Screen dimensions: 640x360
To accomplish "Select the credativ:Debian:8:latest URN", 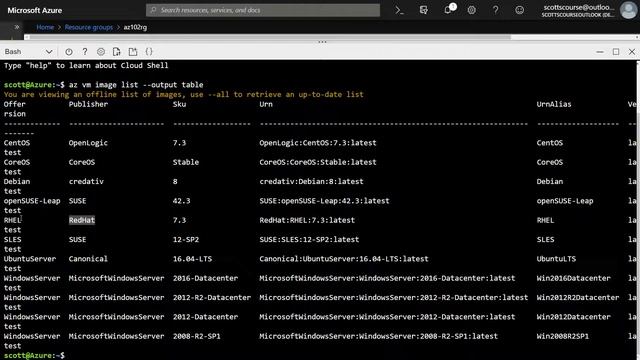I will click(311, 181).
